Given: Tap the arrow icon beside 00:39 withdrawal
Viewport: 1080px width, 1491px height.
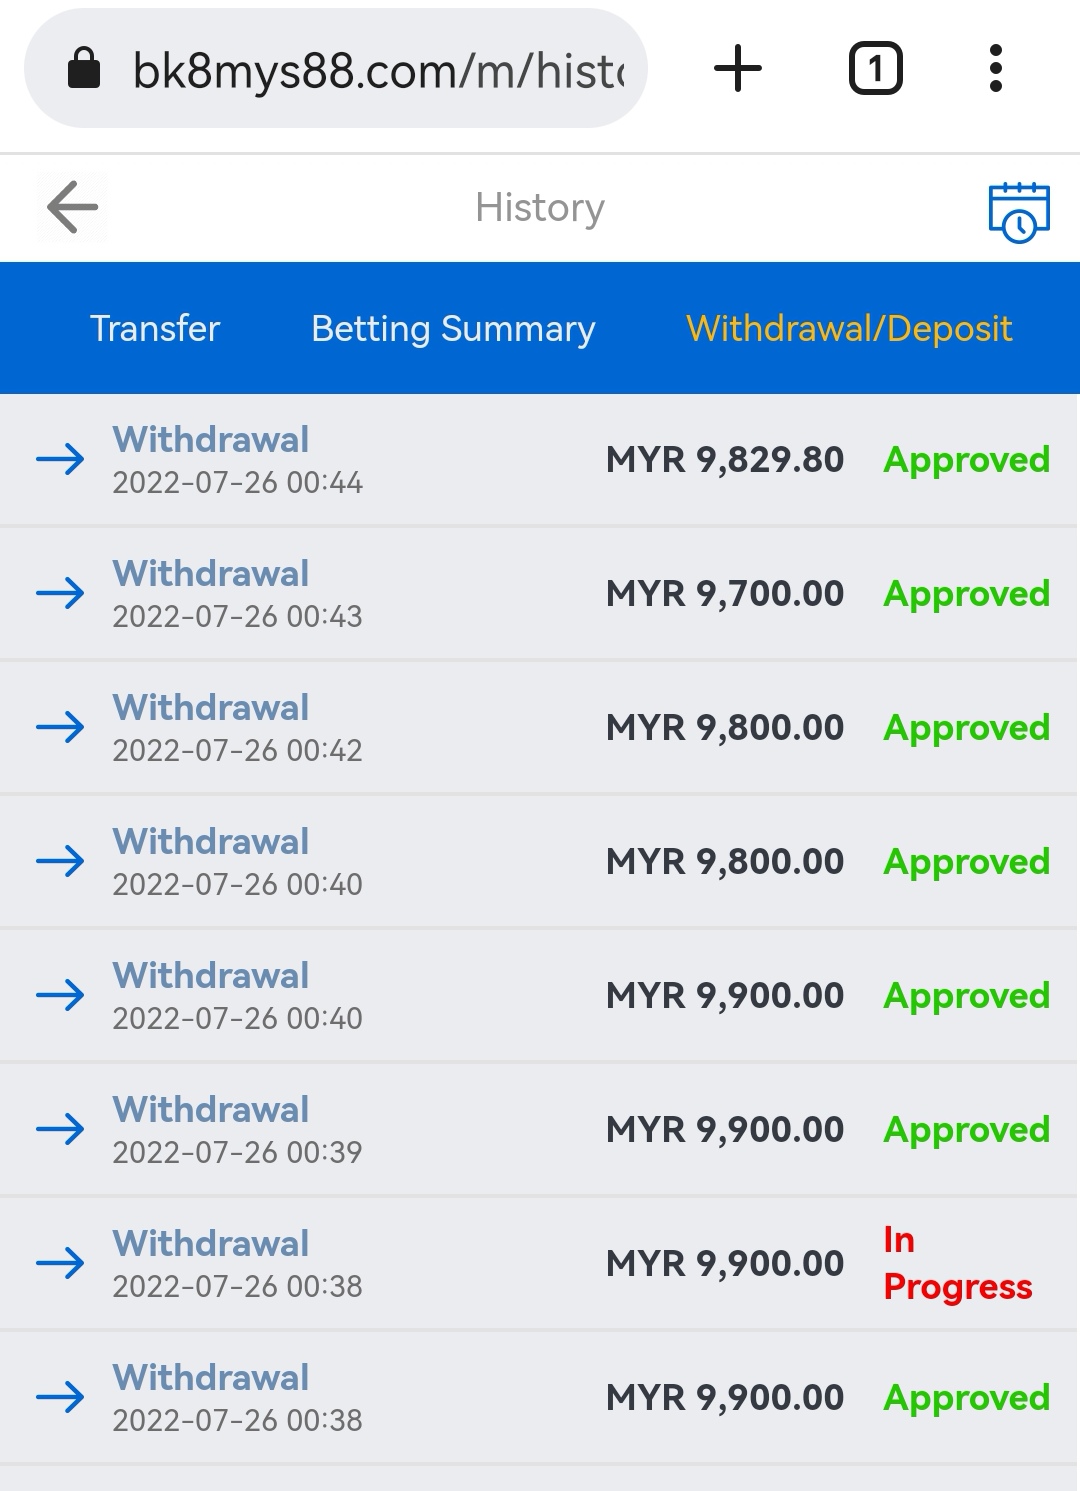Looking at the screenshot, I should pos(60,1130).
